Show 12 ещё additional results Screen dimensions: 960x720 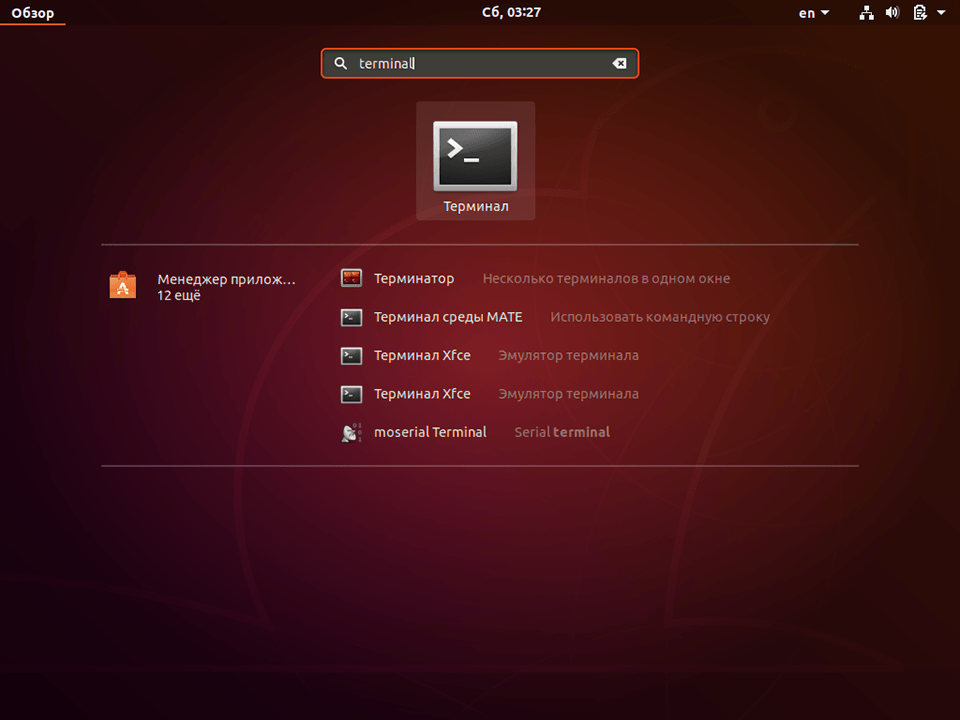(x=177, y=295)
